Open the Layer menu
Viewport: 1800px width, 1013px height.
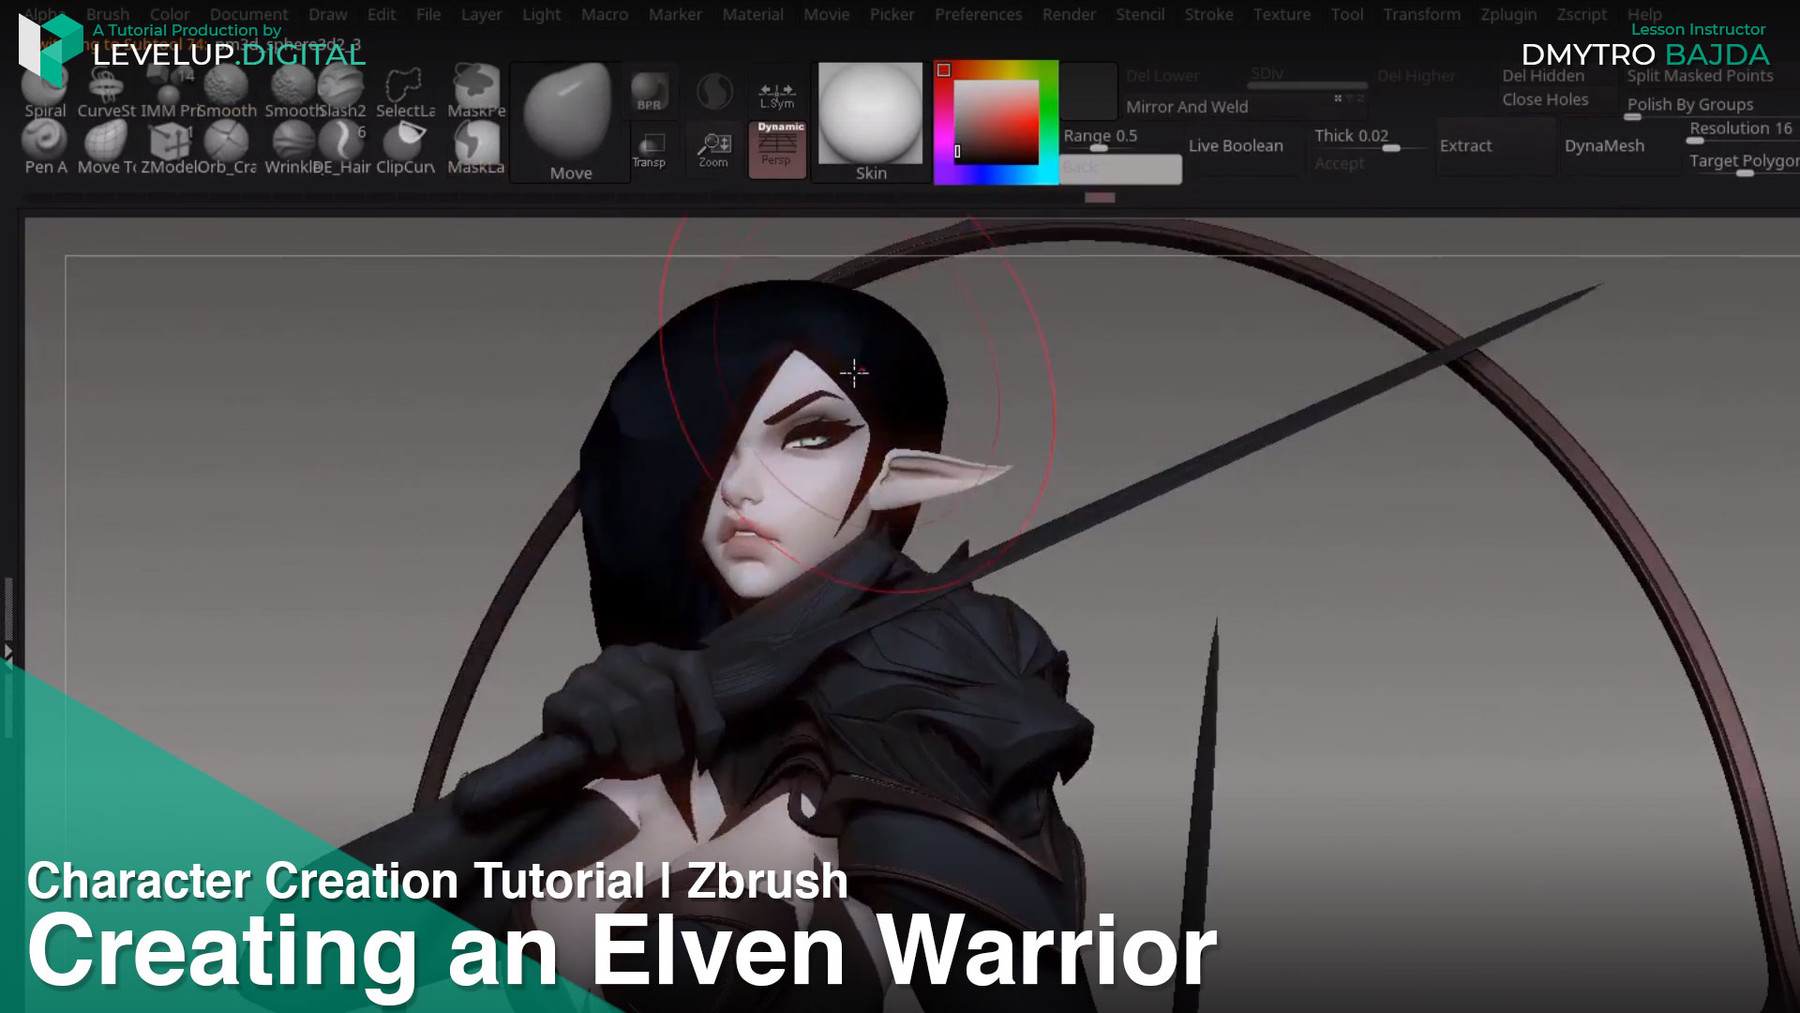481,14
